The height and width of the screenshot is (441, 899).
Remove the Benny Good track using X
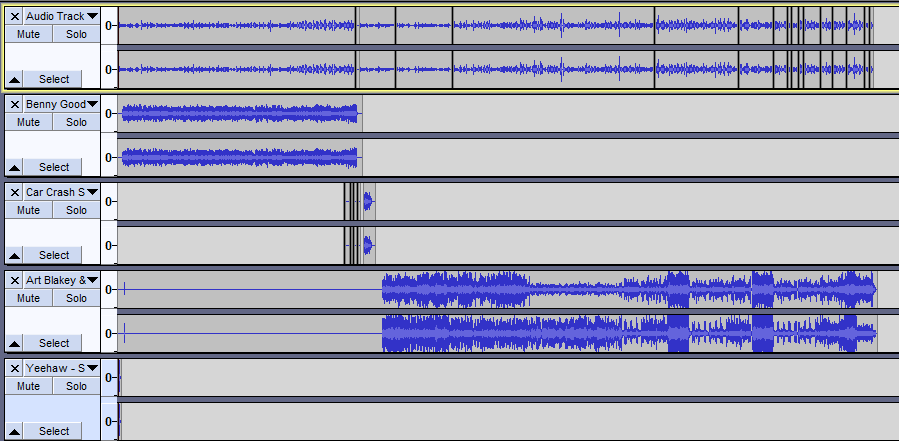(x=15, y=104)
